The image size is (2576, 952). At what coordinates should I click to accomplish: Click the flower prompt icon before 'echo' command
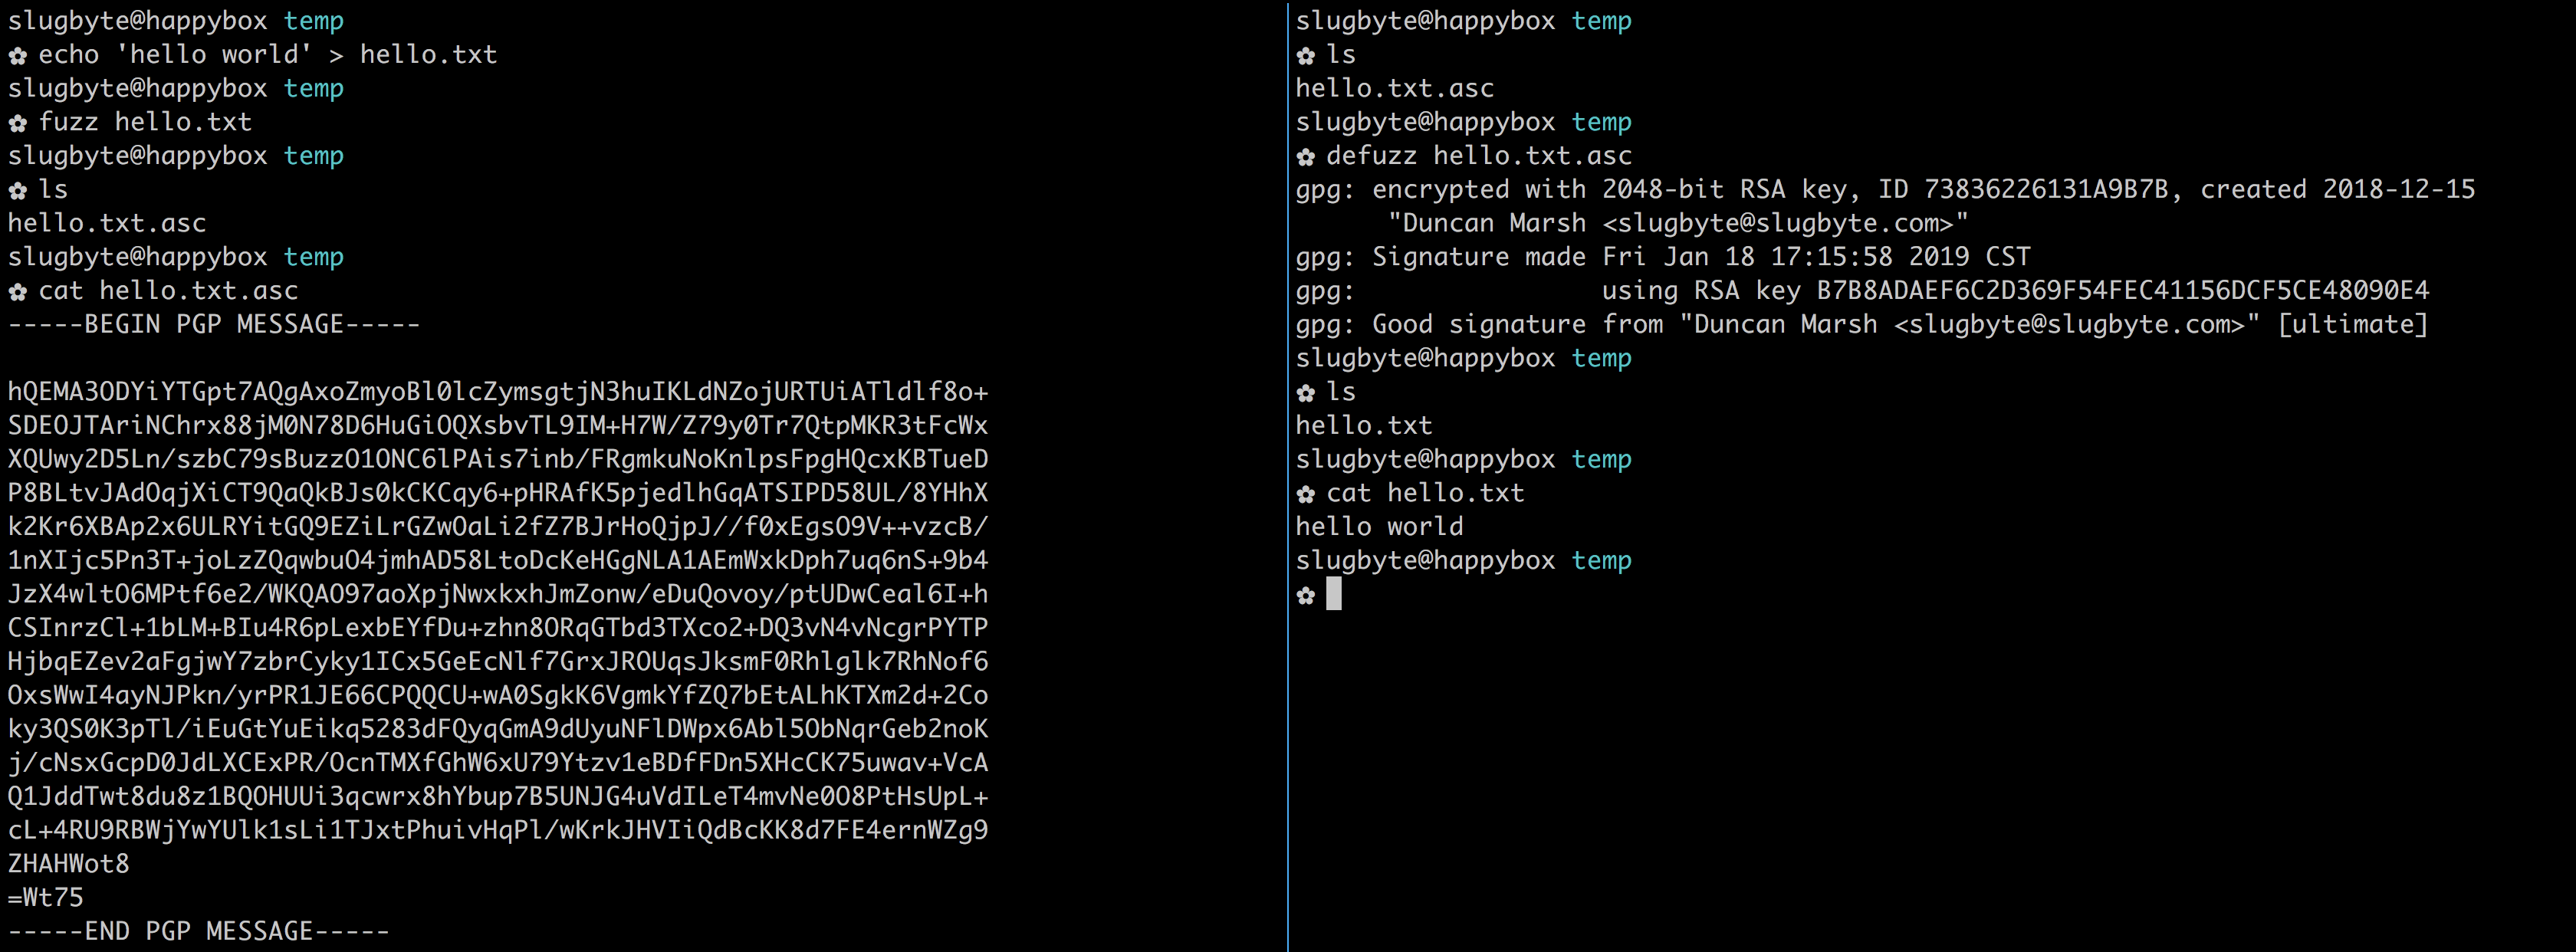tap(18, 56)
